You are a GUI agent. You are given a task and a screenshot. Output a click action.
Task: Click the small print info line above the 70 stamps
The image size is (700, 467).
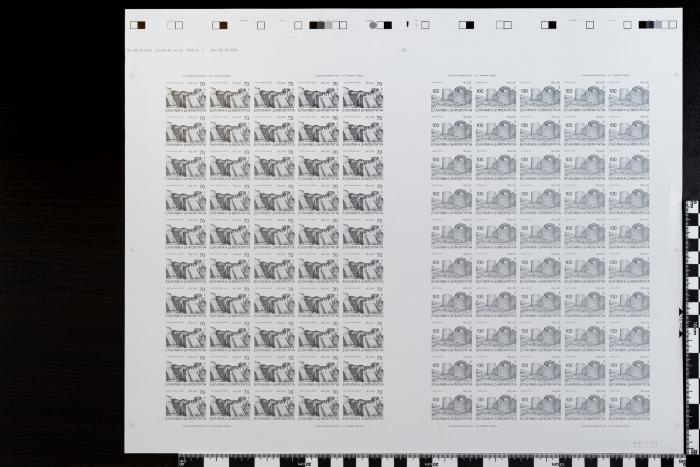(183, 50)
